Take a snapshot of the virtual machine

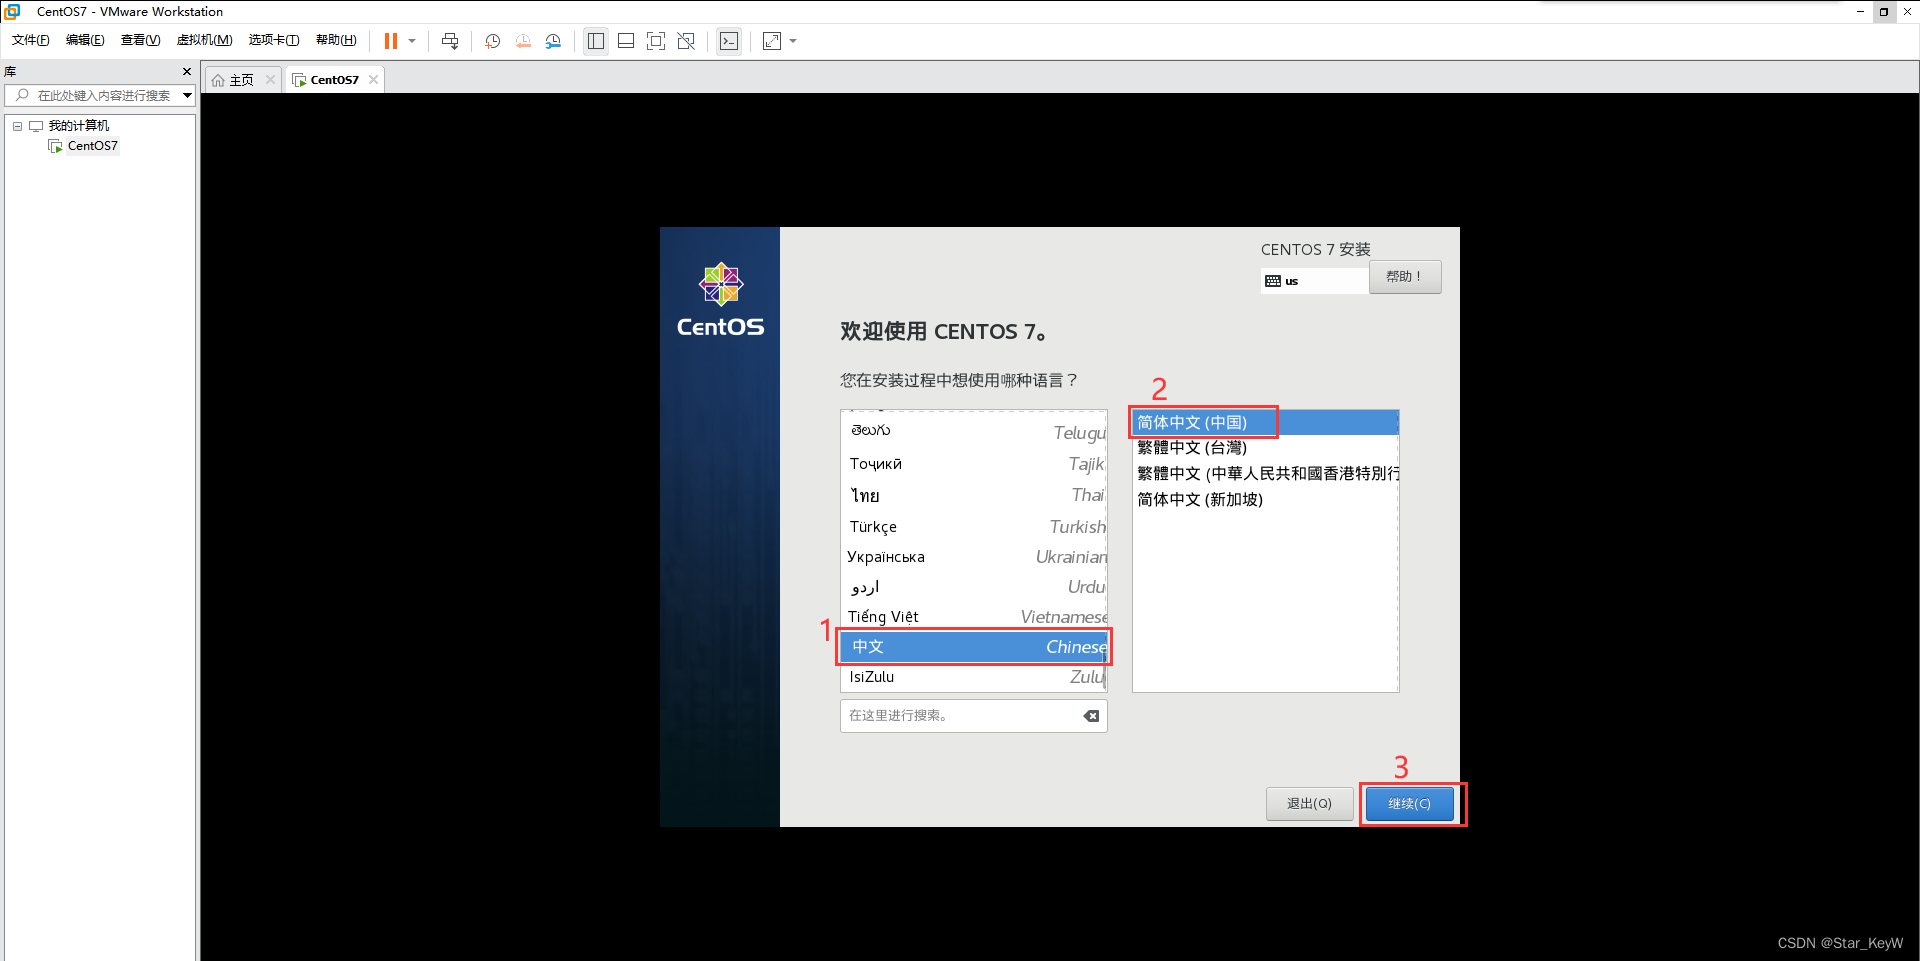tap(492, 41)
